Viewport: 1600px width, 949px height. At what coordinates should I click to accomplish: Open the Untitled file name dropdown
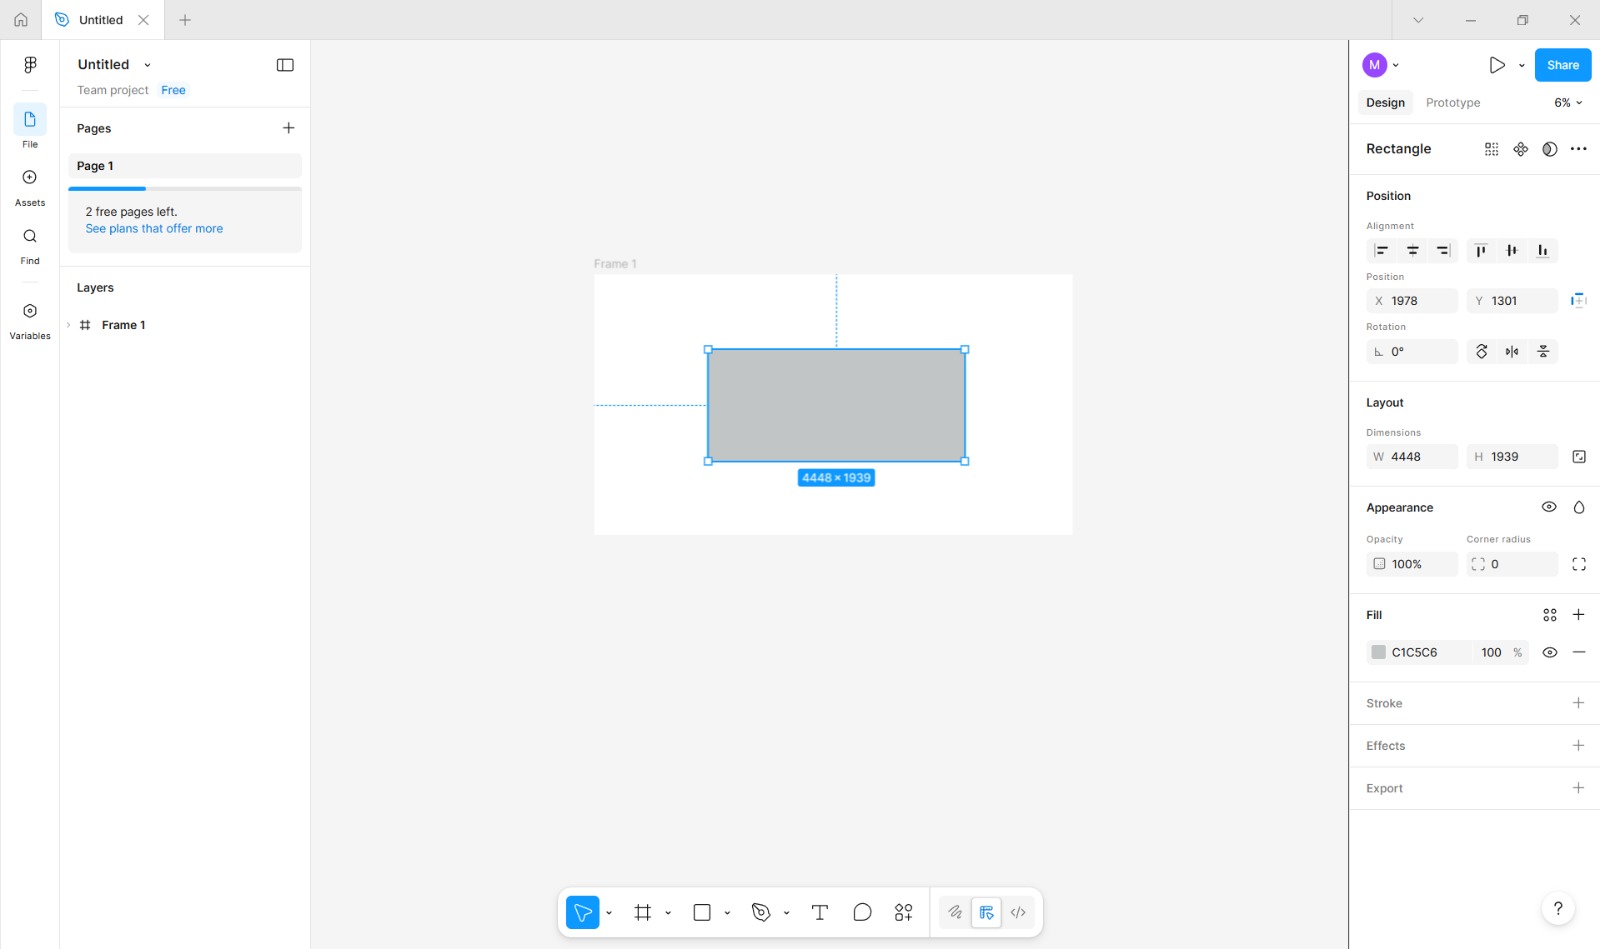[147, 64]
